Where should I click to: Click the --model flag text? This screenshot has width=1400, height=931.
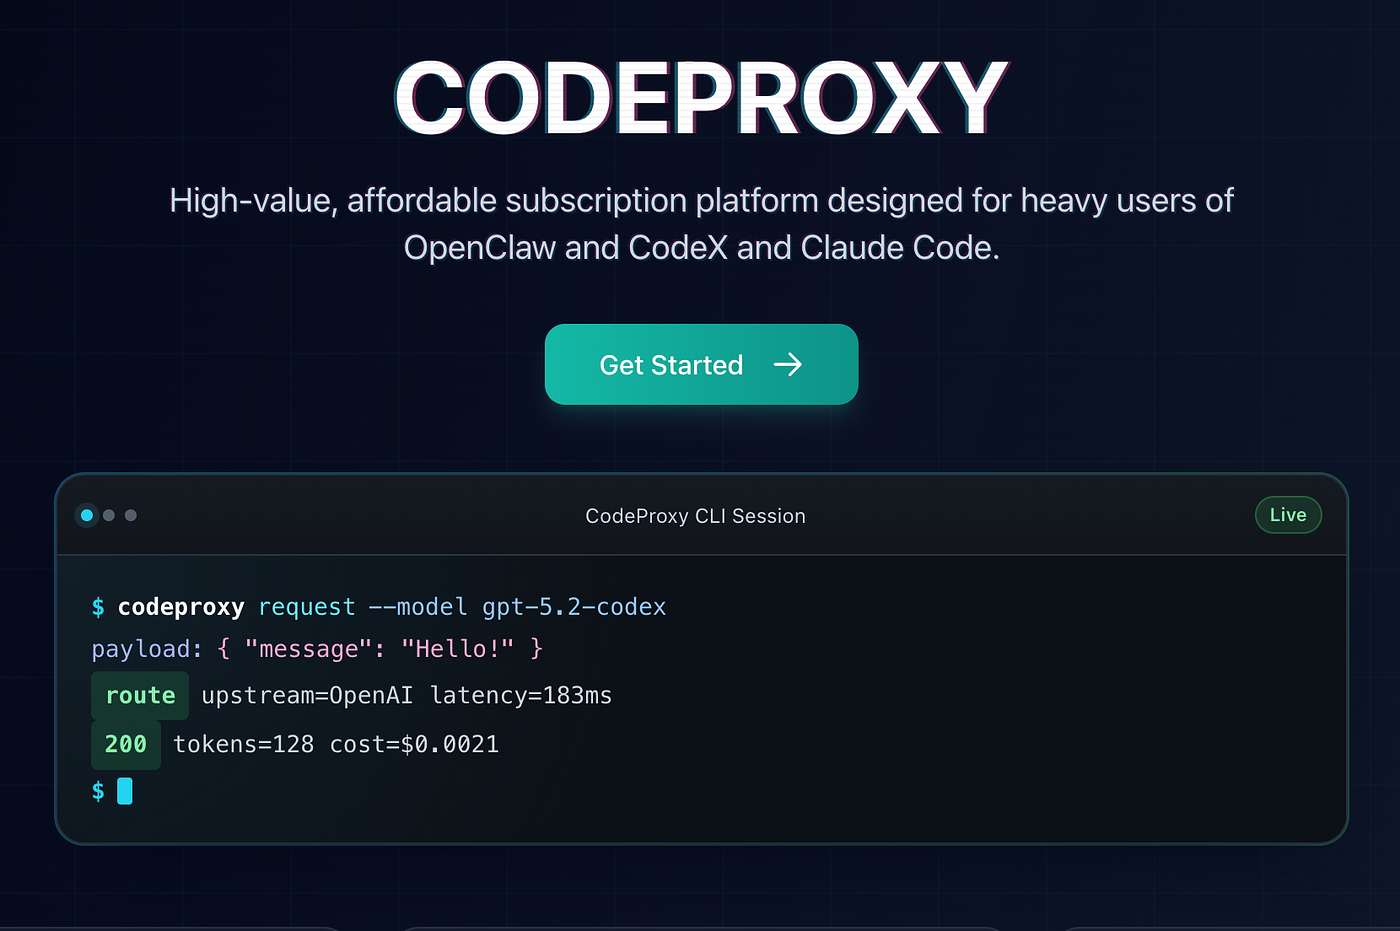pyautogui.click(x=418, y=607)
